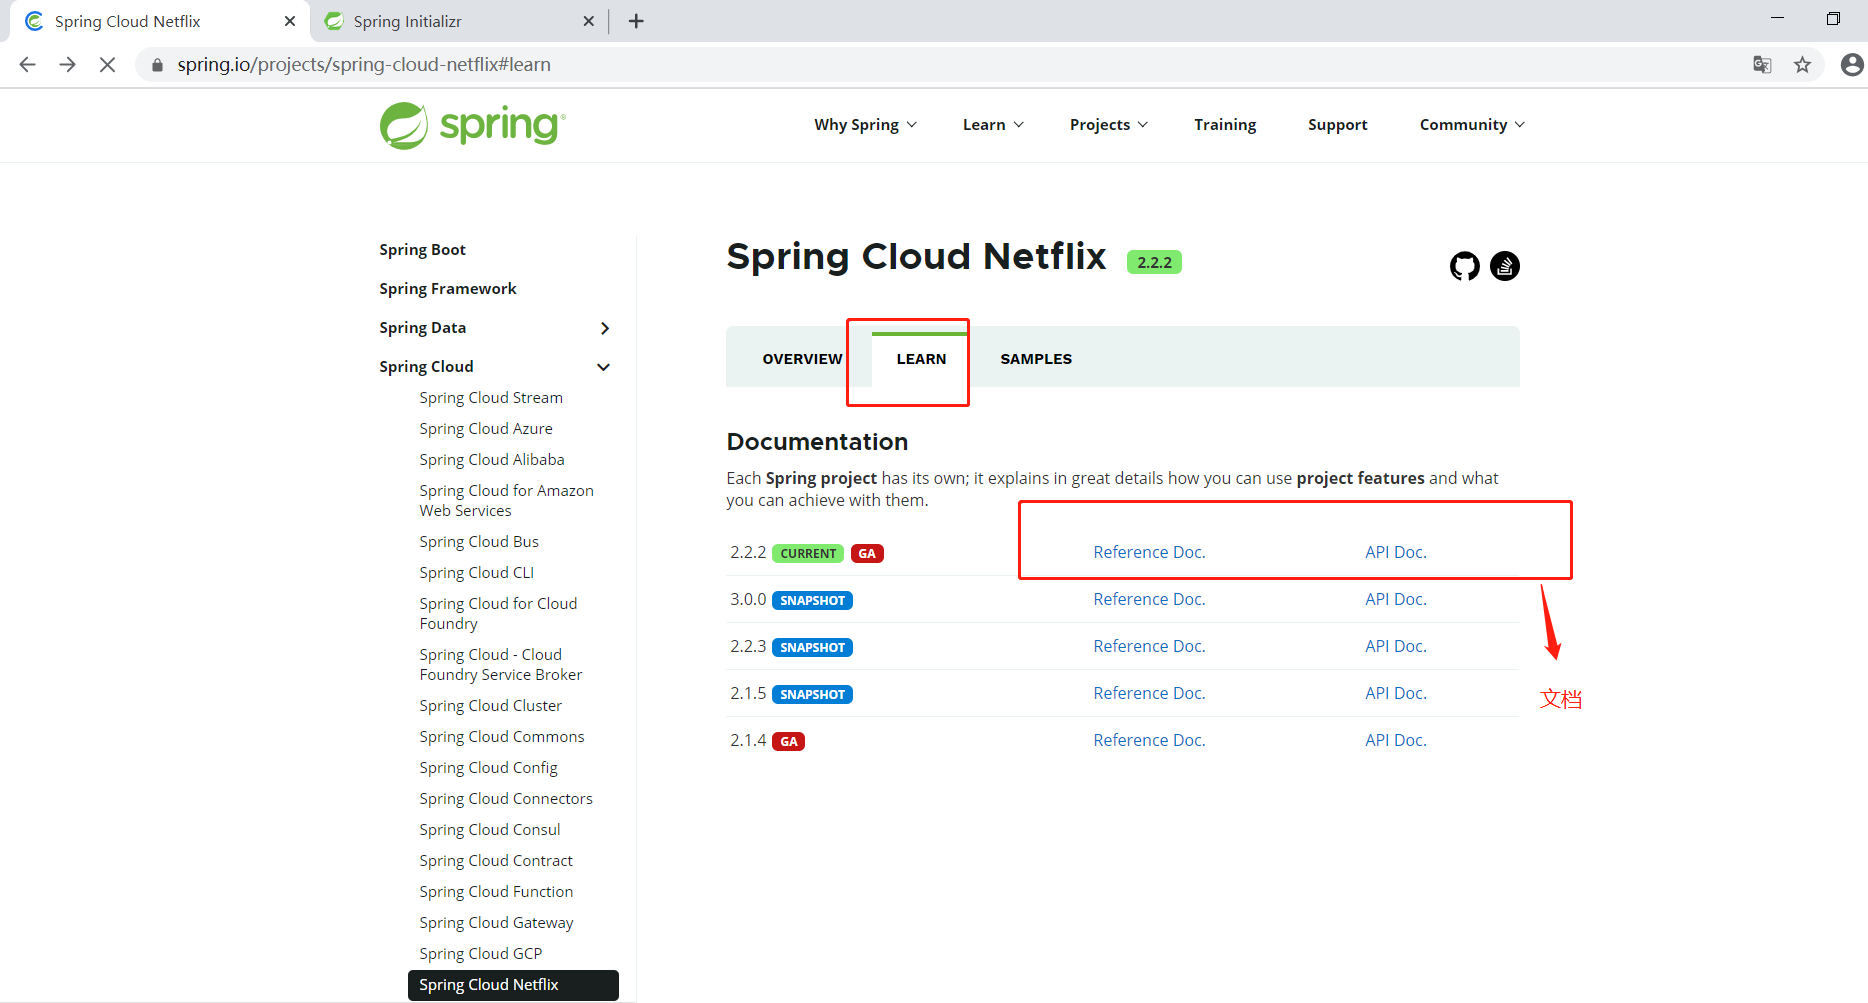Open API Doc. for 2.1.5 snapshot
1868x1003 pixels.
pyautogui.click(x=1396, y=693)
